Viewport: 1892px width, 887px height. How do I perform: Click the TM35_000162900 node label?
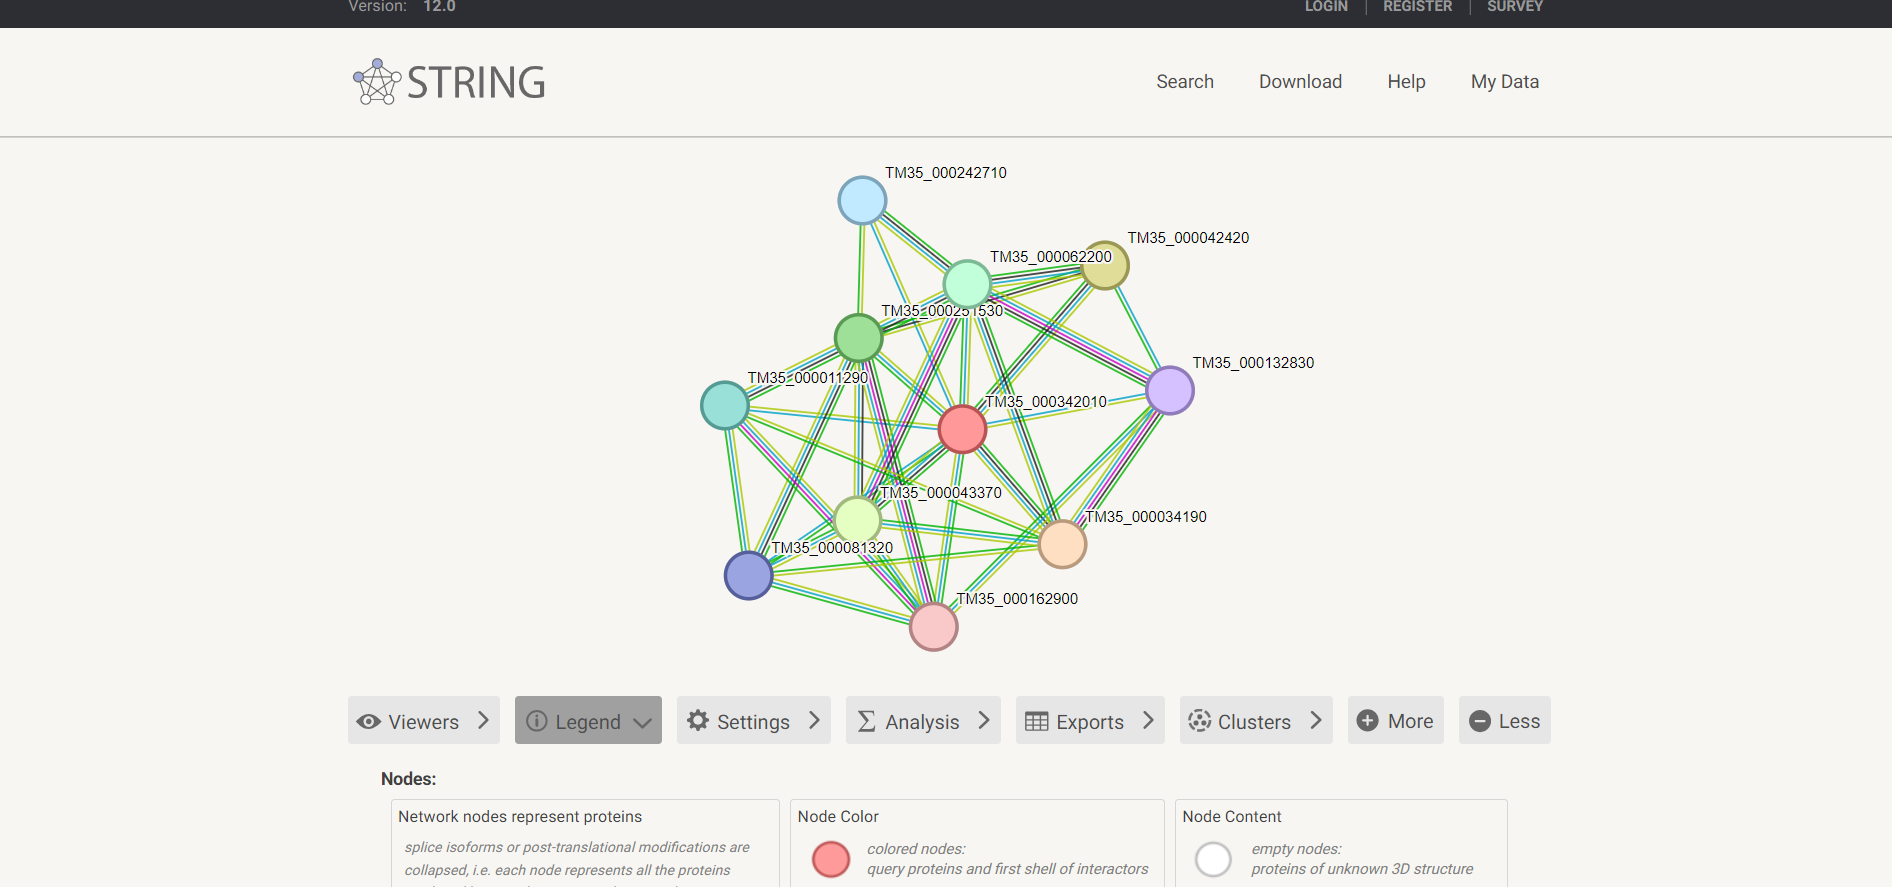(x=1017, y=599)
